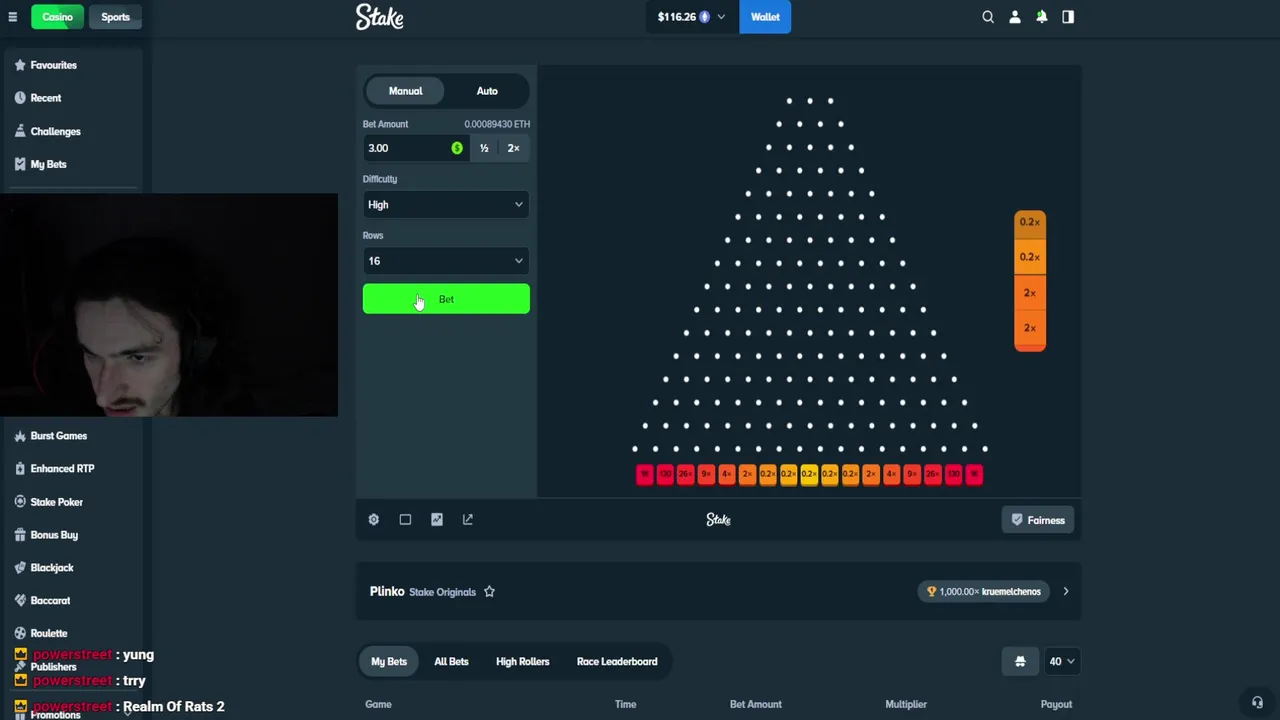Open the user profile menu
This screenshot has width=1280, height=720.
point(1015,17)
